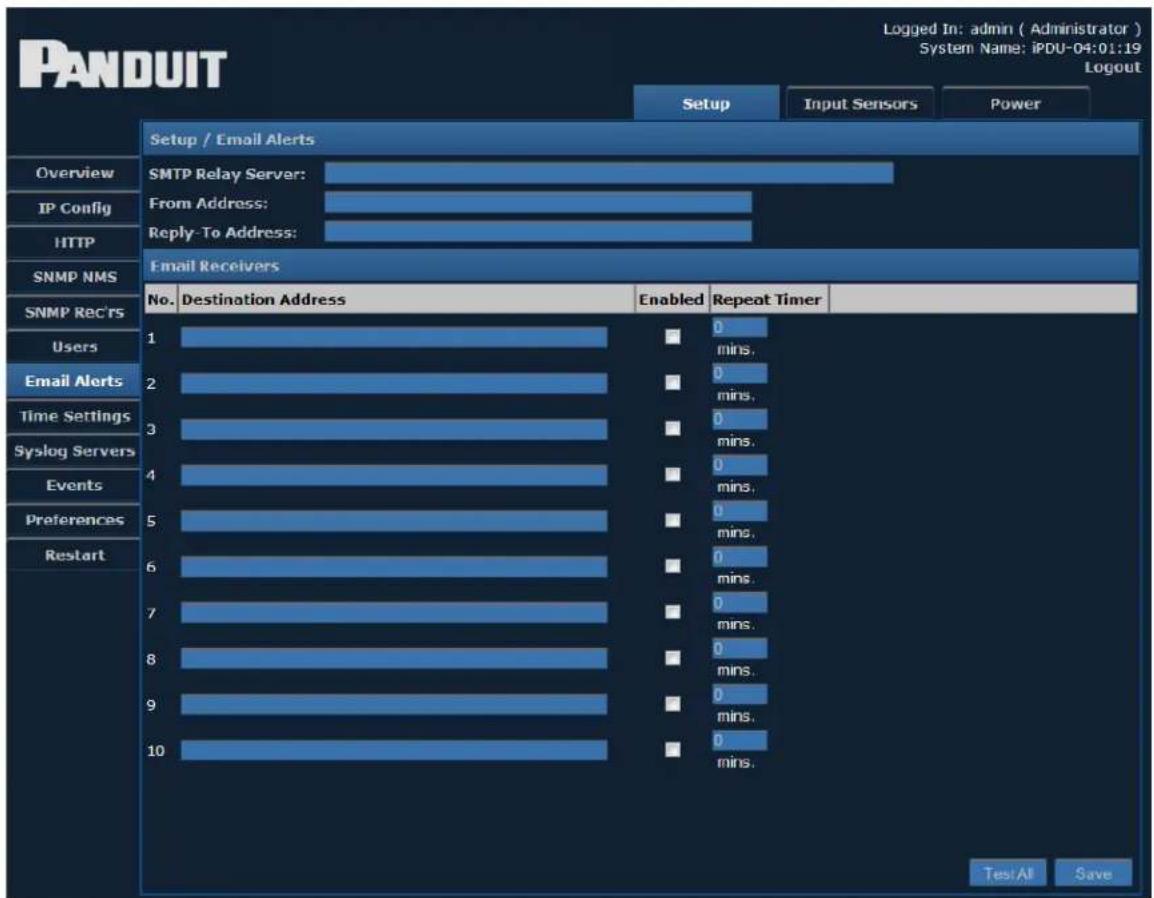Focus the SMTP Relay Server field

tap(609, 173)
